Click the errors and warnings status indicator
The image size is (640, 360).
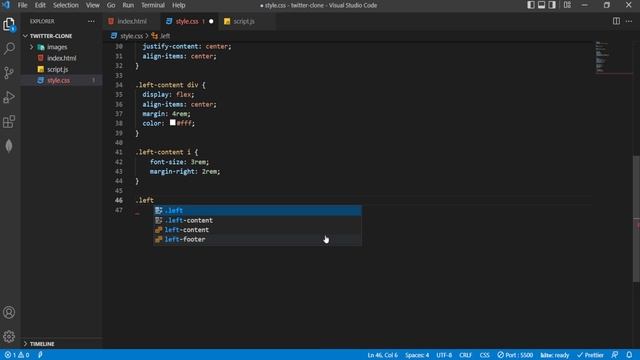(x=17, y=355)
